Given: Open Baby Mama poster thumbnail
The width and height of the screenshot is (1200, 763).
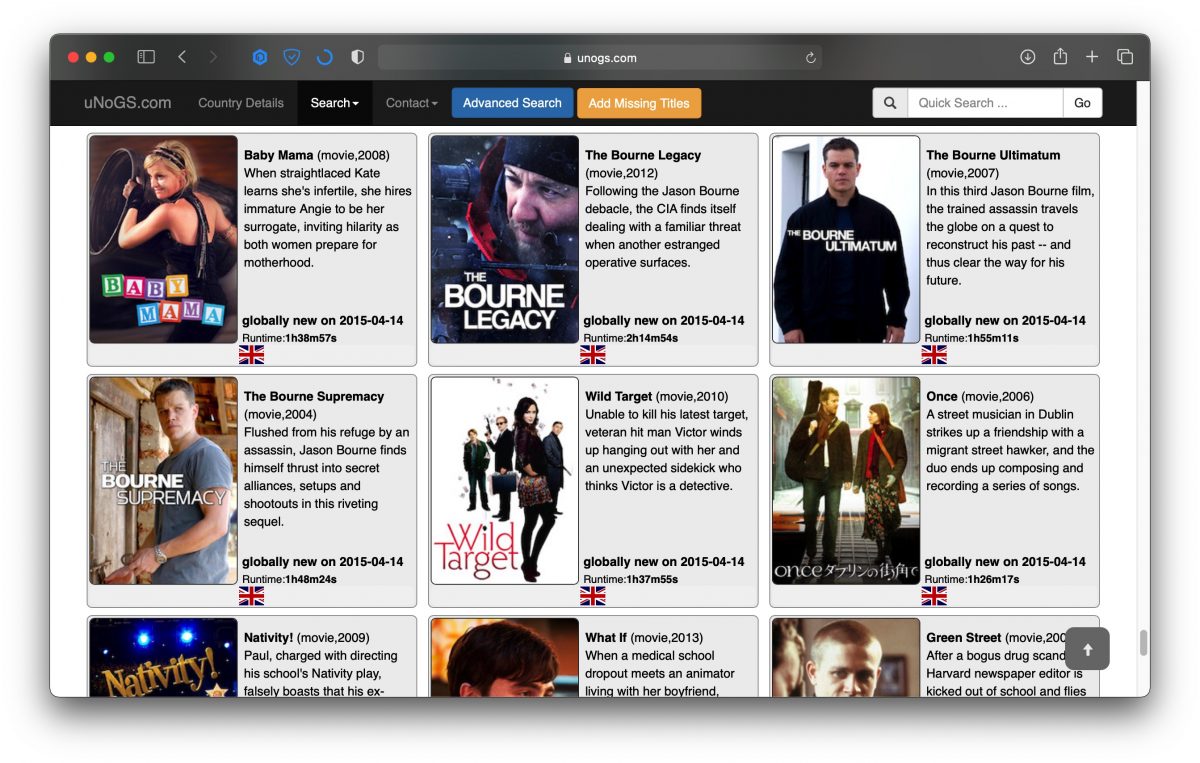Looking at the screenshot, I should point(164,240).
